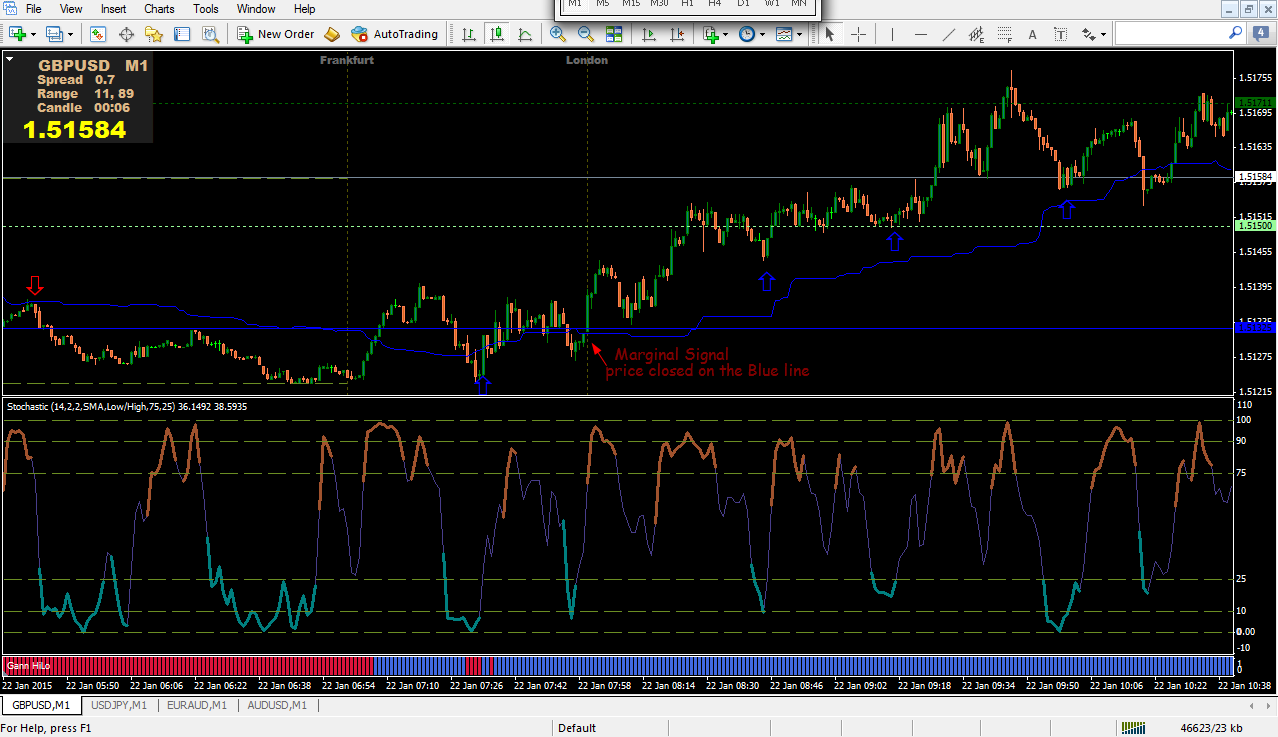Select the Text Label tool
Viewport: 1278px width, 737px height.
pos(1061,34)
